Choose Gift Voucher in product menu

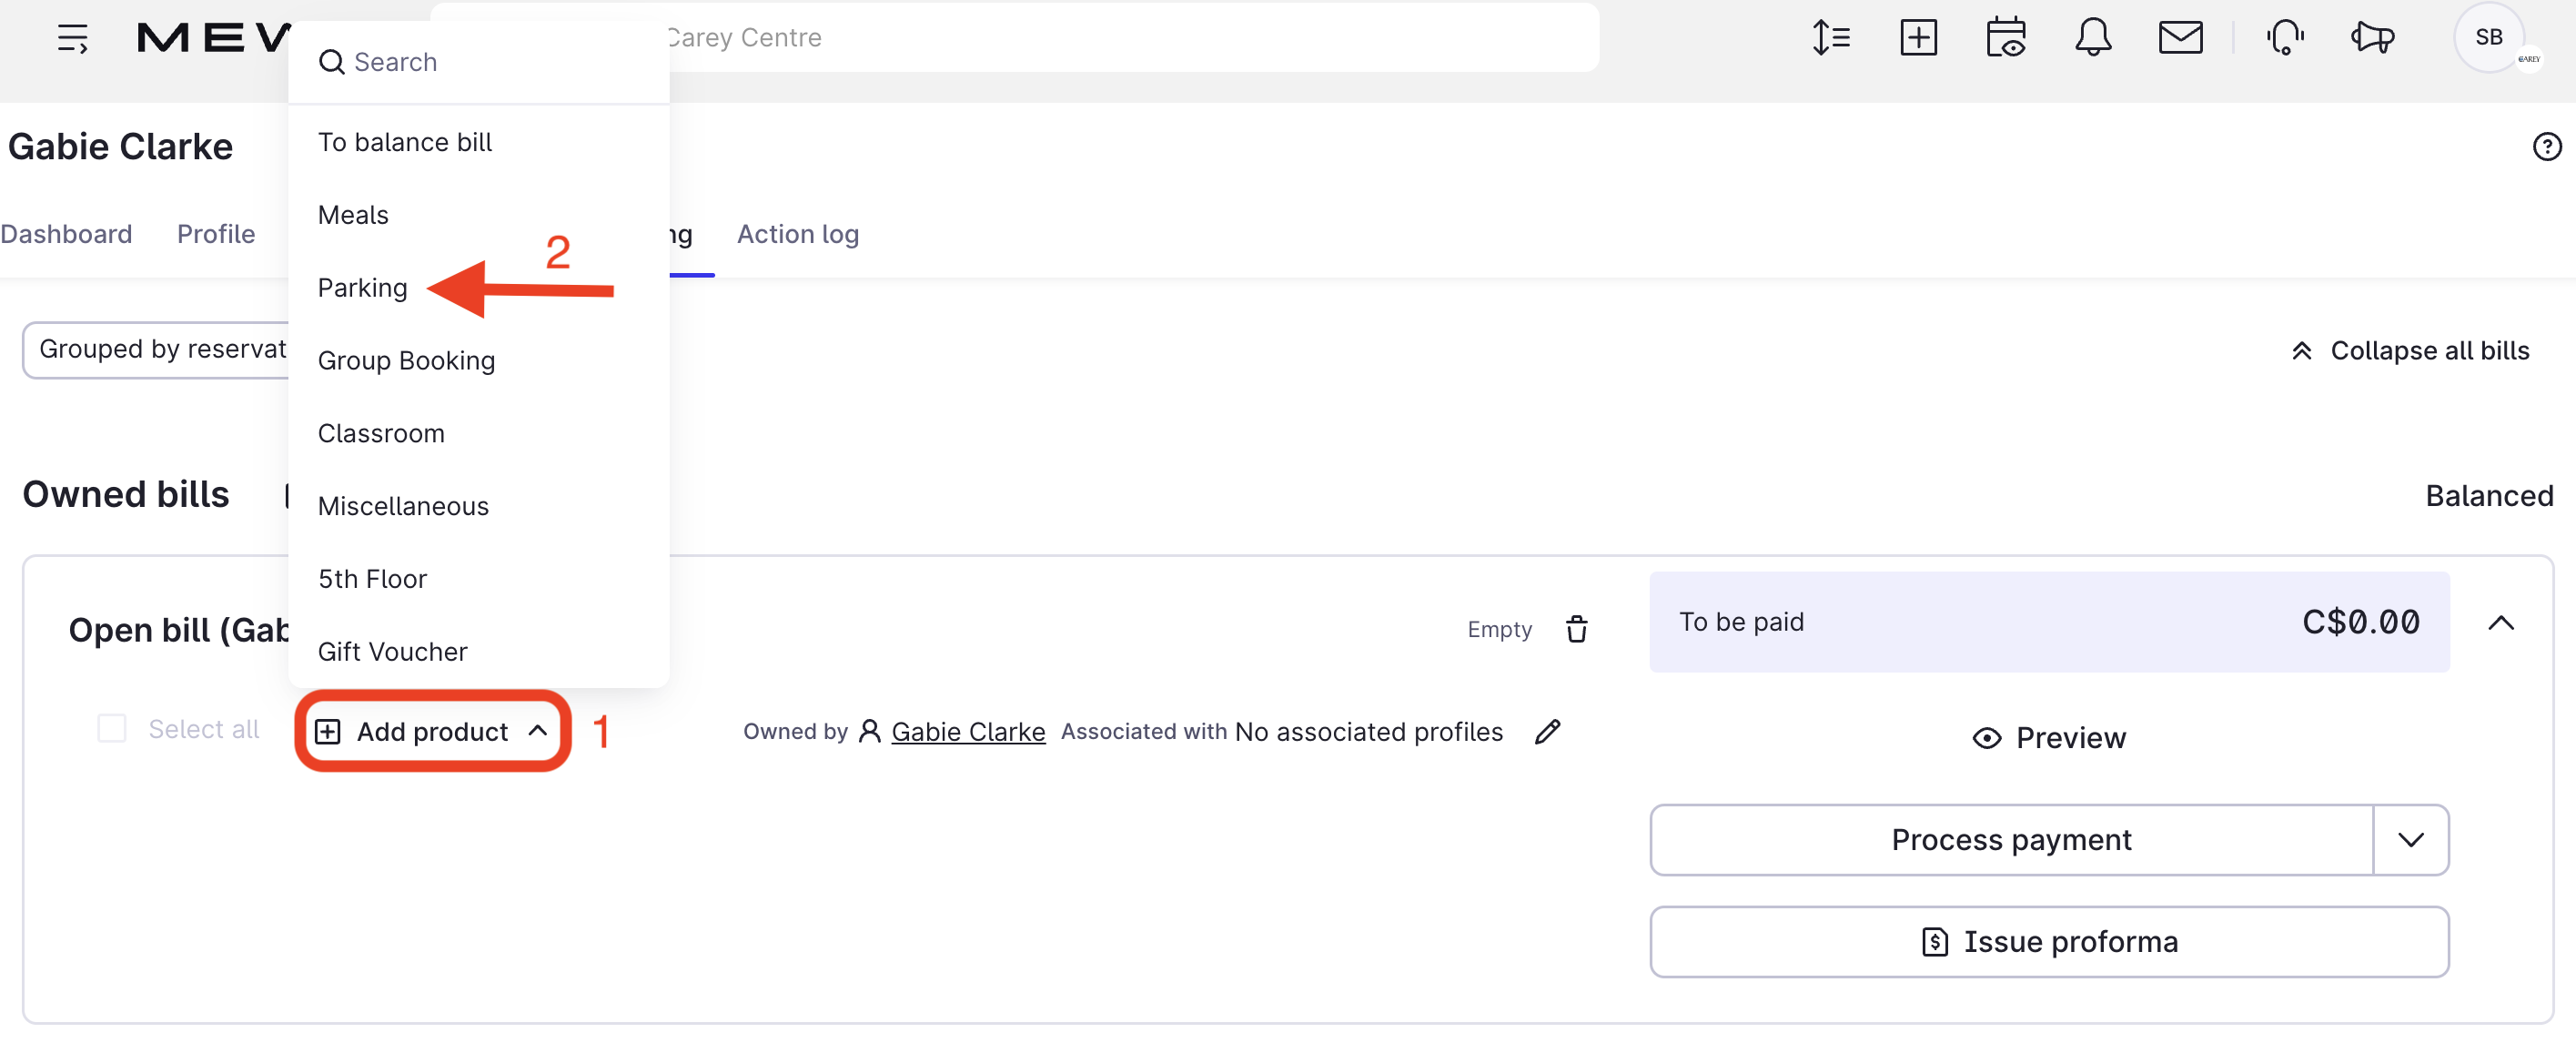[x=392, y=652]
